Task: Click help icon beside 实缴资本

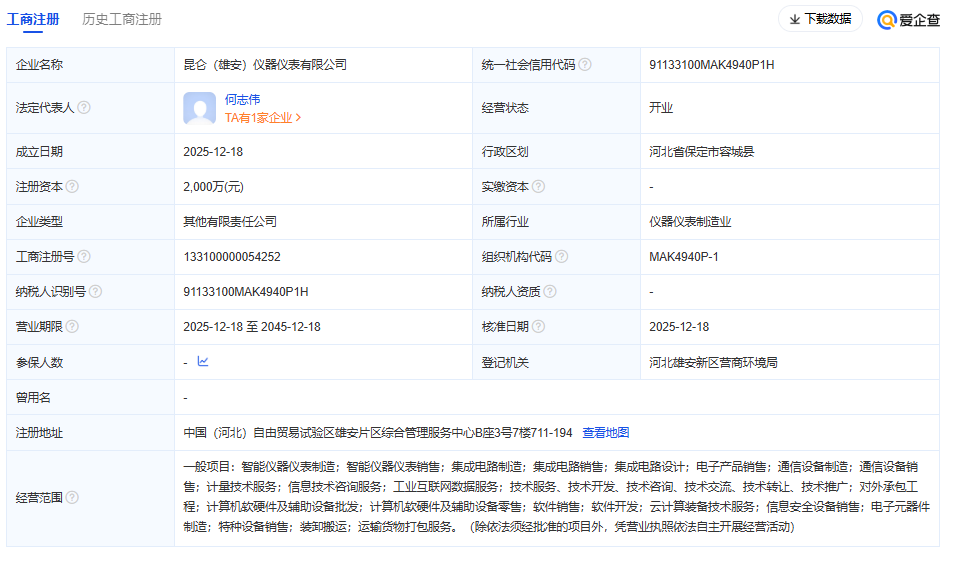Action: click(538, 187)
